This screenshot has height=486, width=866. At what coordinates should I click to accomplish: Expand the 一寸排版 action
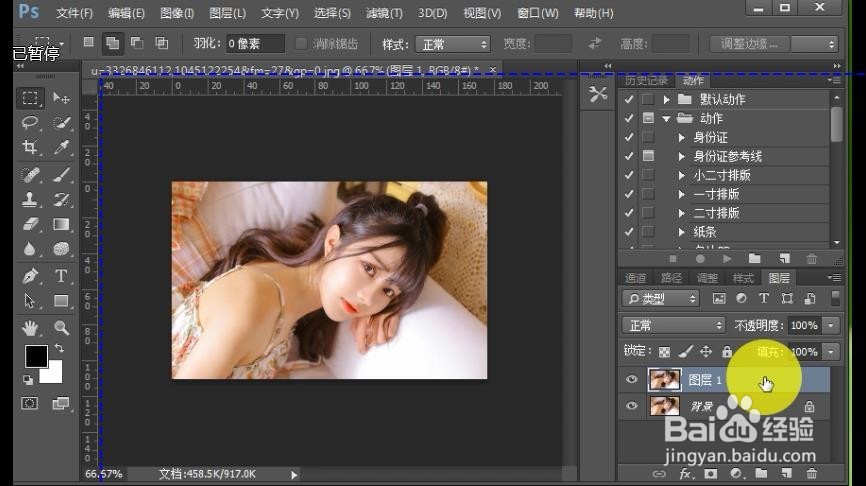pos(682,194)
